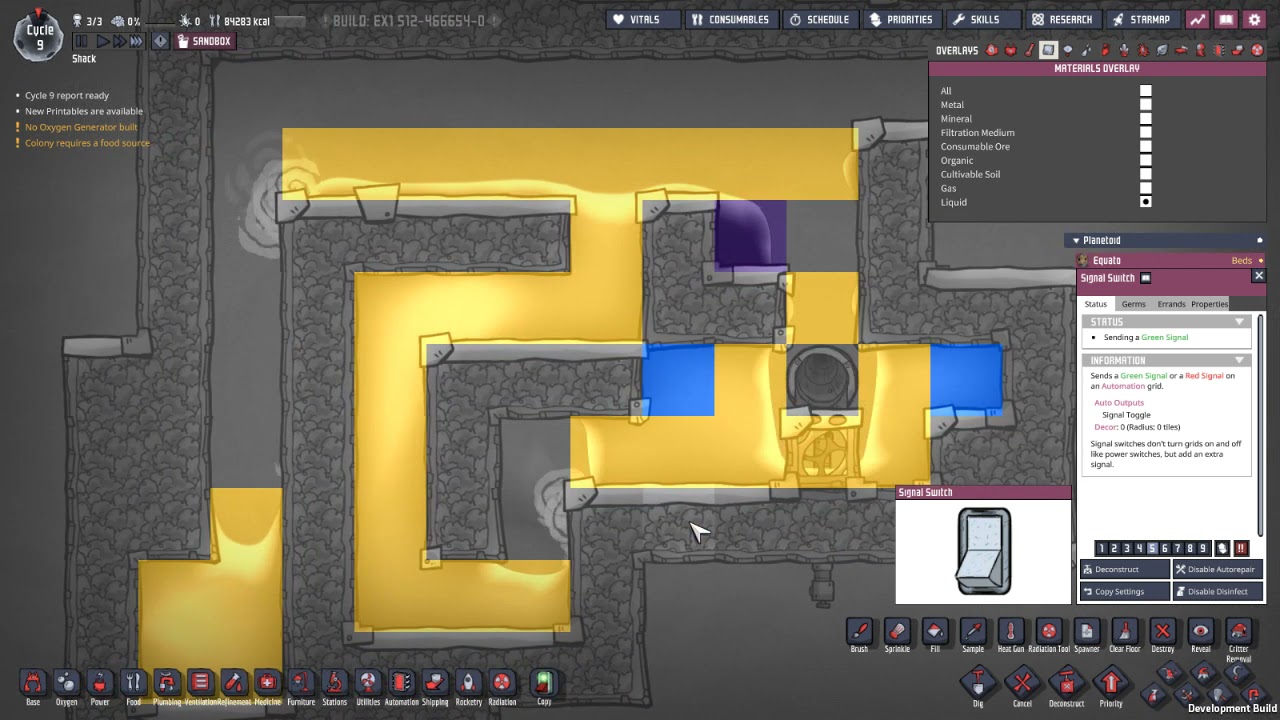Image resolution: width=1280 pixels, height=720 pixels.
Task: Switch to the Errands tab
Action: click(x=1171, y=304)
